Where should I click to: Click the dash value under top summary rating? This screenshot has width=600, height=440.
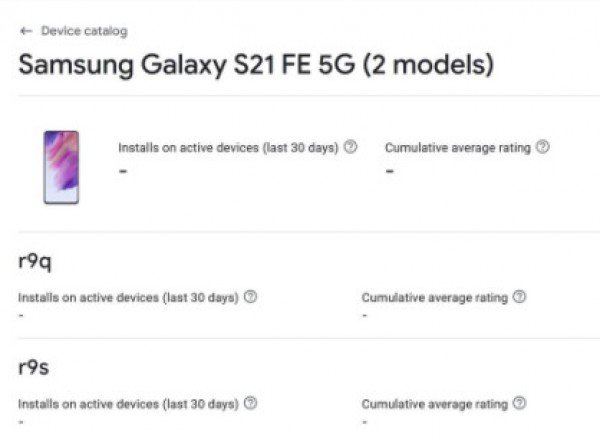390,171
